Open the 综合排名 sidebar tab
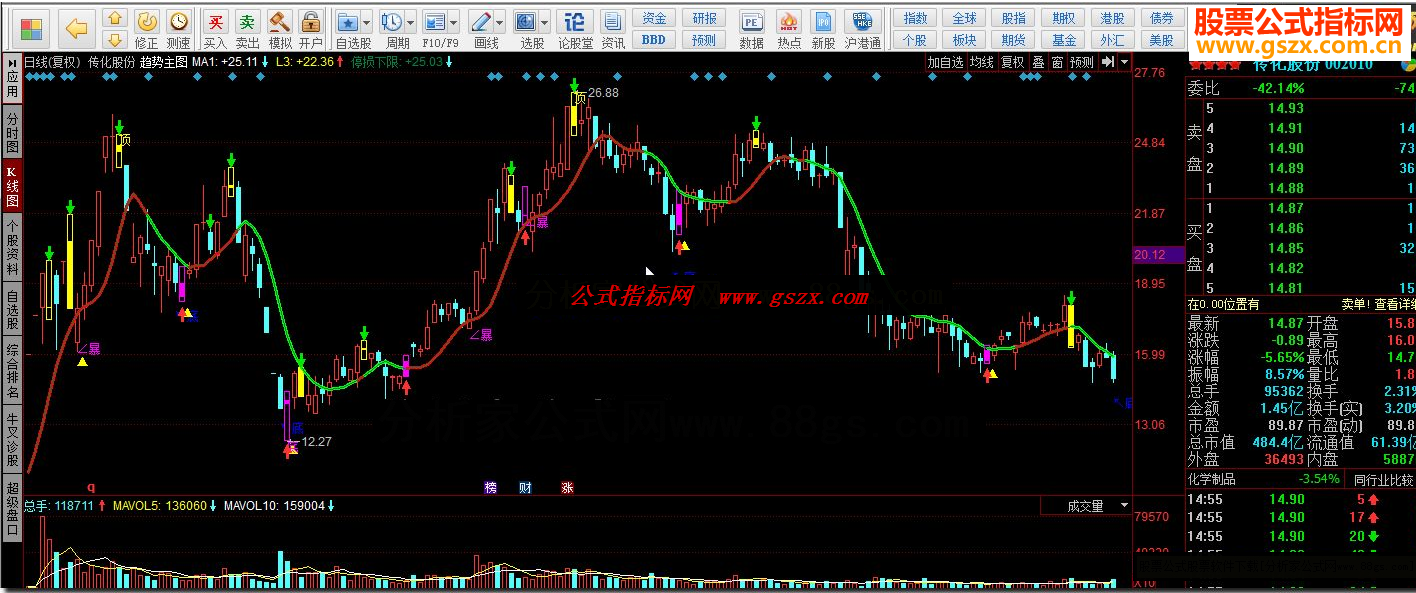 point(12,372)
